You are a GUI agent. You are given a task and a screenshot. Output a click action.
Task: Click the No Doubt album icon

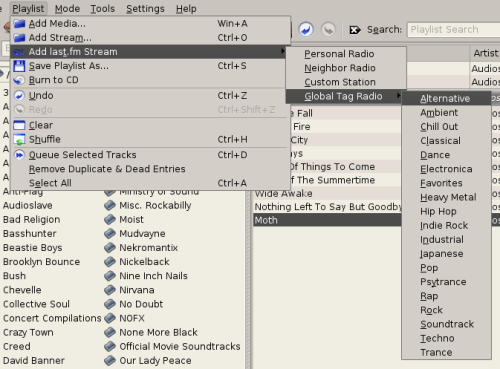[x=110, y=304]
